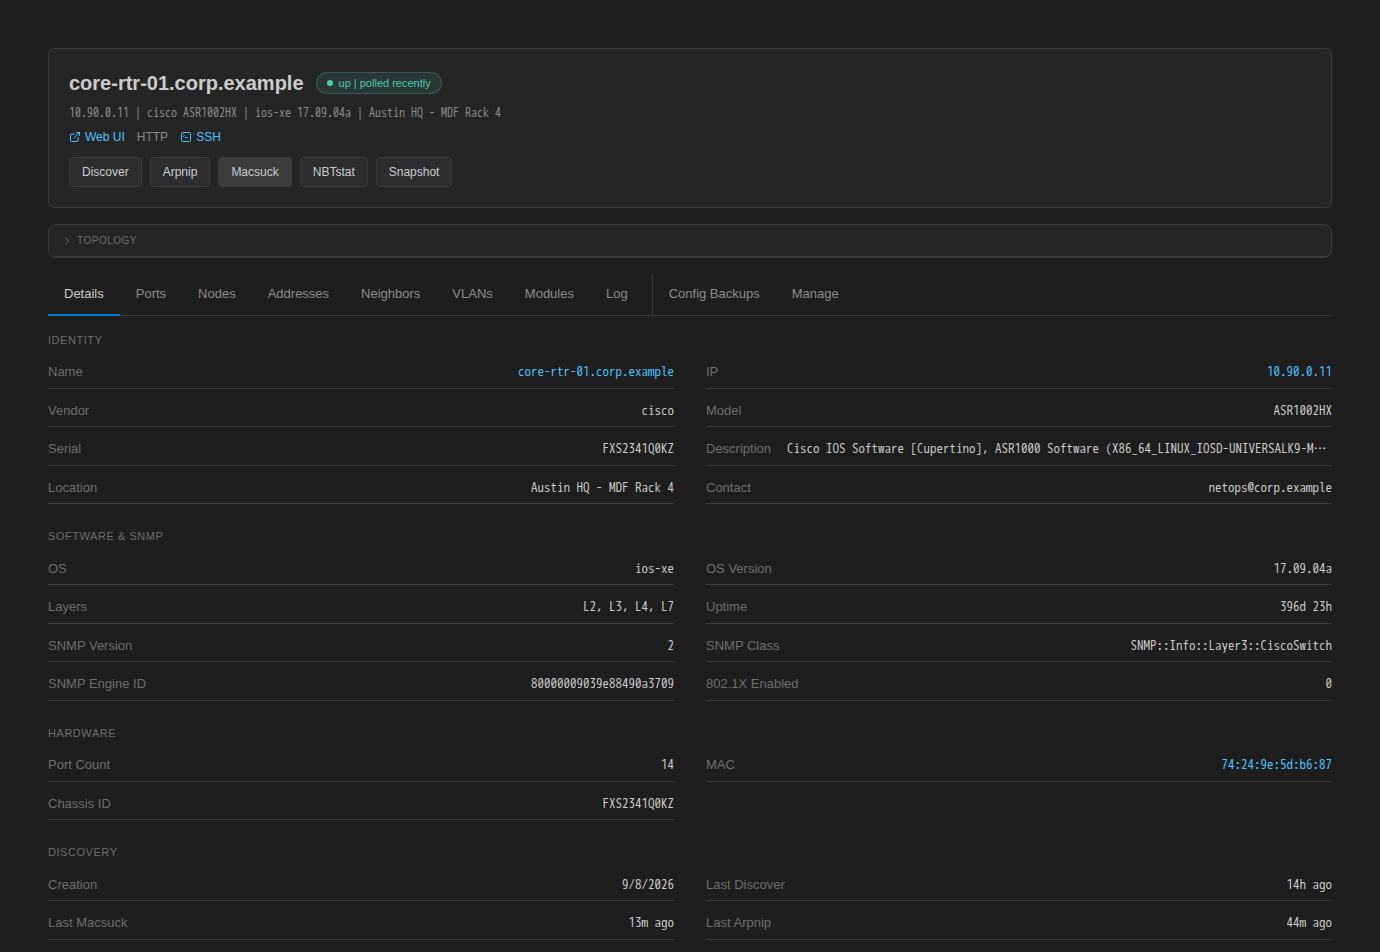
Task: Run NBTstat on this device
Action: [x=334, y=172]
